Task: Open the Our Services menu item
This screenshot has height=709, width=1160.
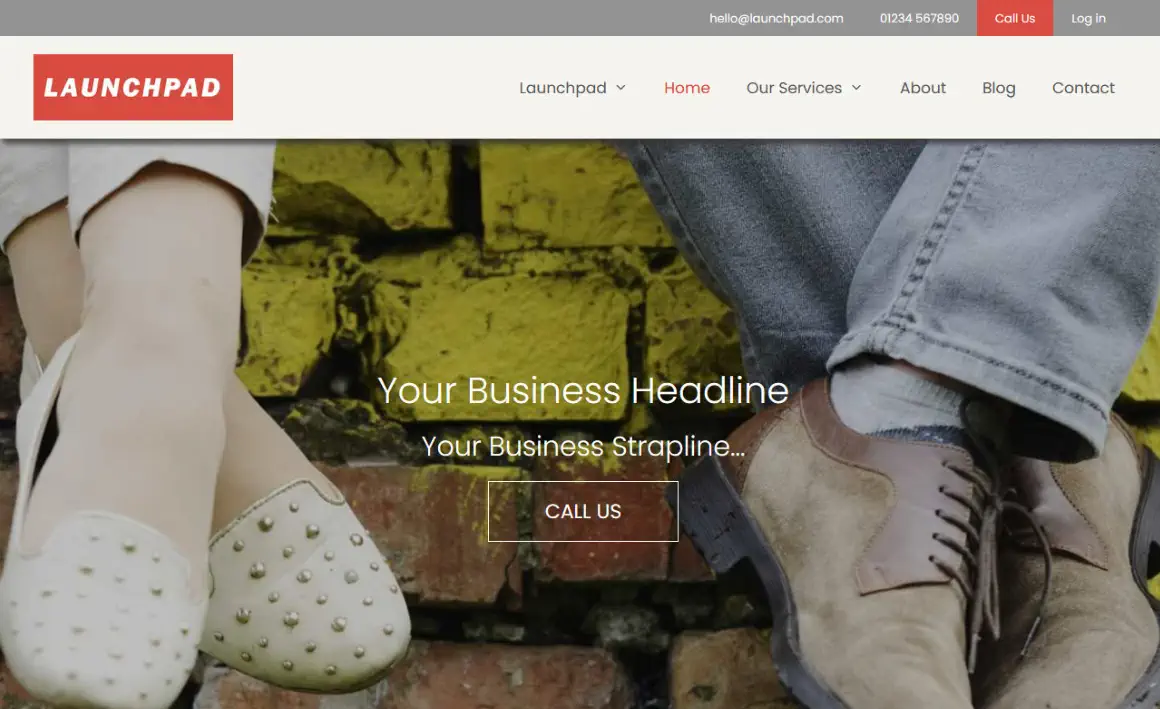Action: click(x=794, y=88)
